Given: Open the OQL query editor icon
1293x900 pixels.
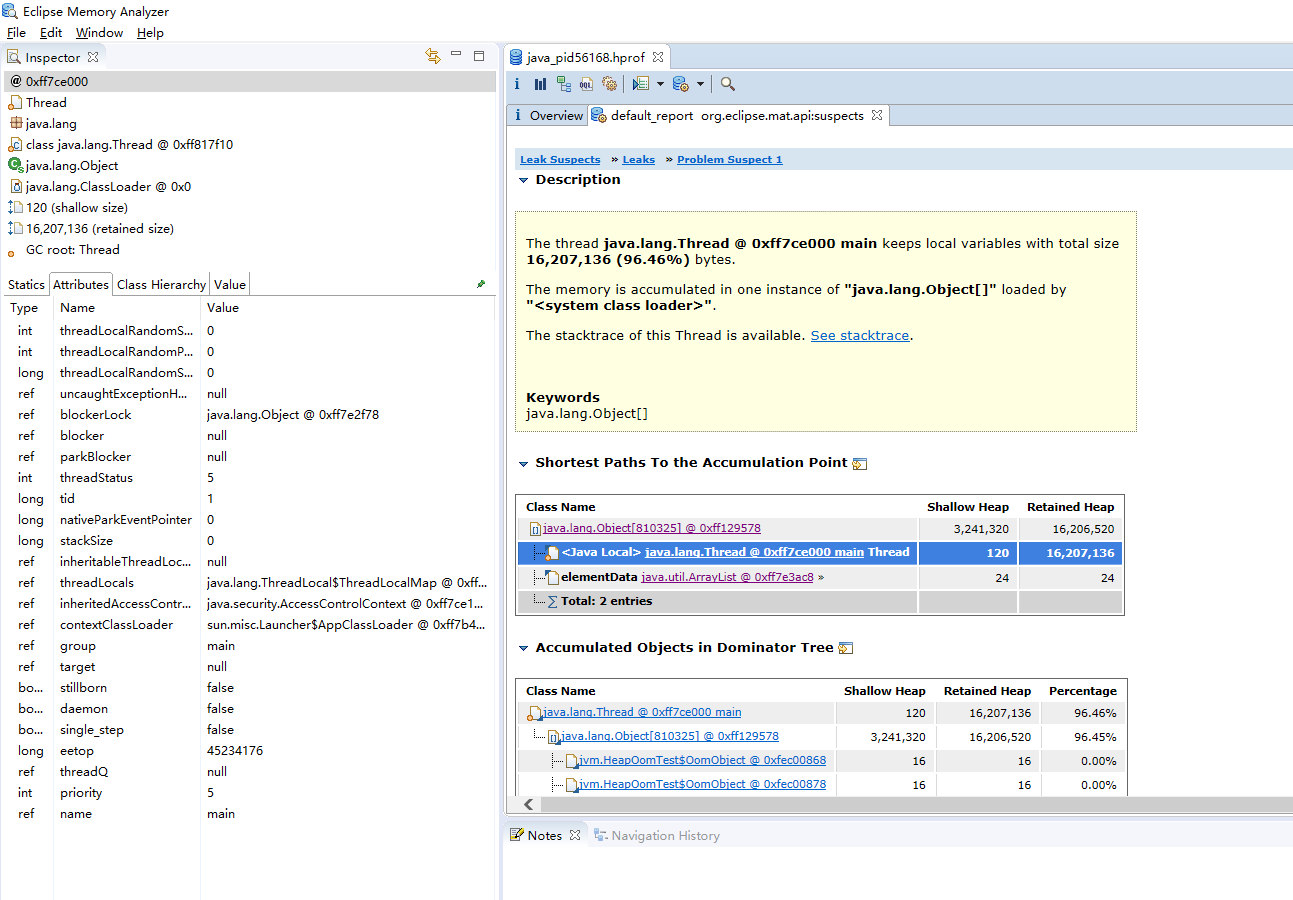Looking at the screenshot, I should tap(586, 84).
